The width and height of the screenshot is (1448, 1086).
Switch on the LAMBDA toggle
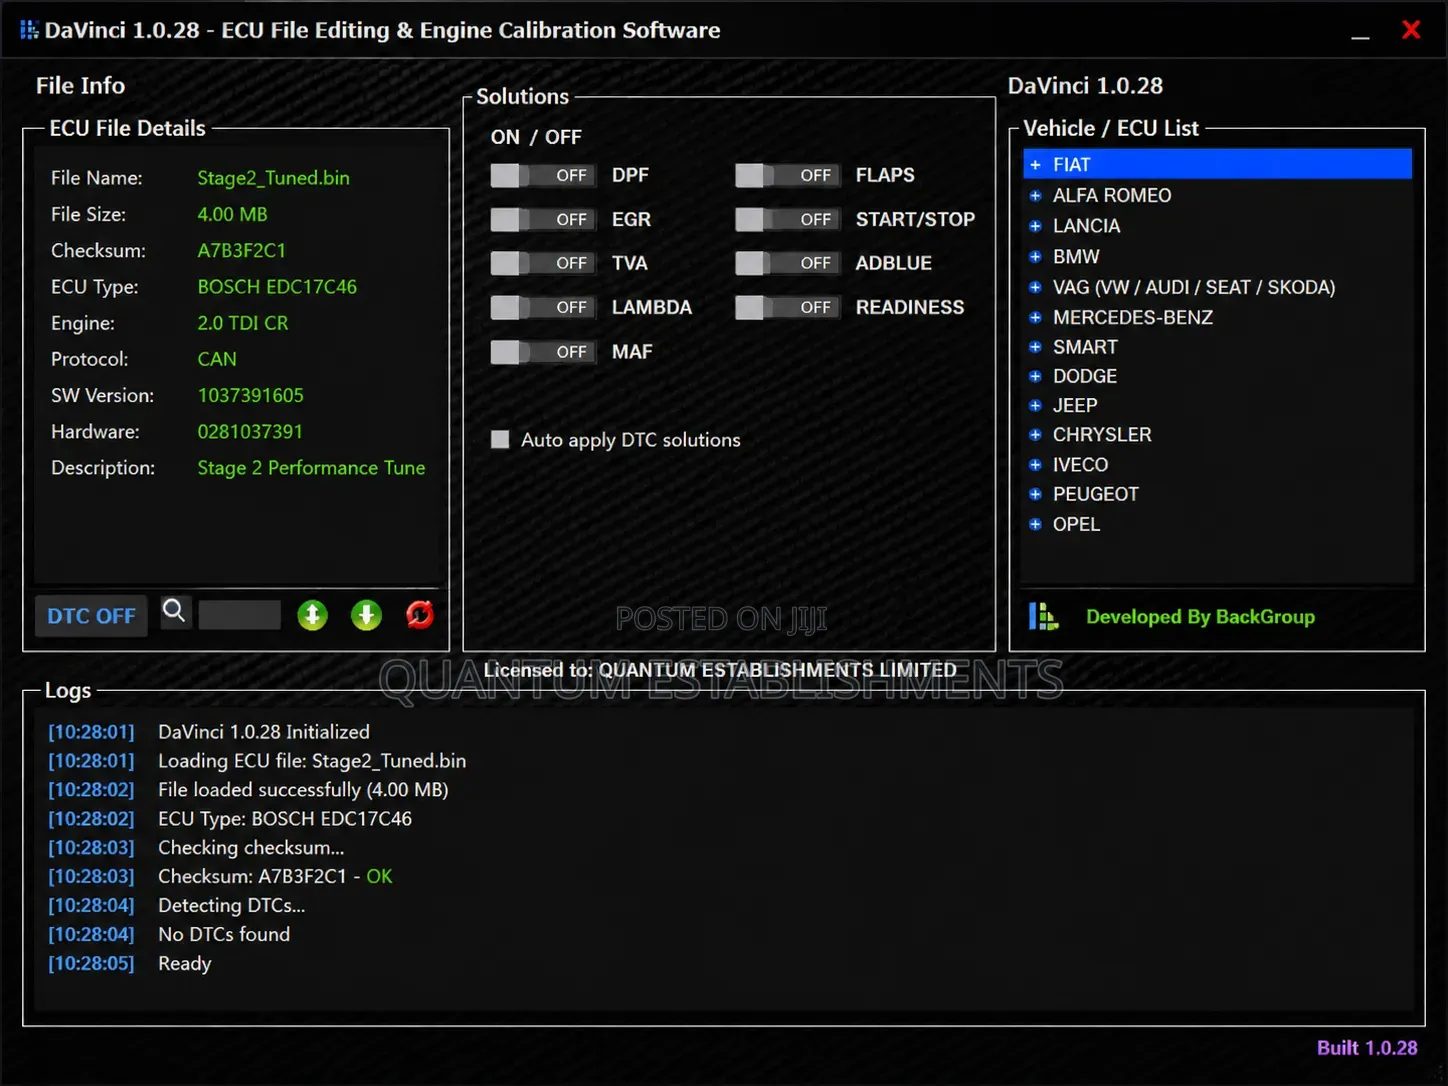pyautogui.click(x=543, y=308)
